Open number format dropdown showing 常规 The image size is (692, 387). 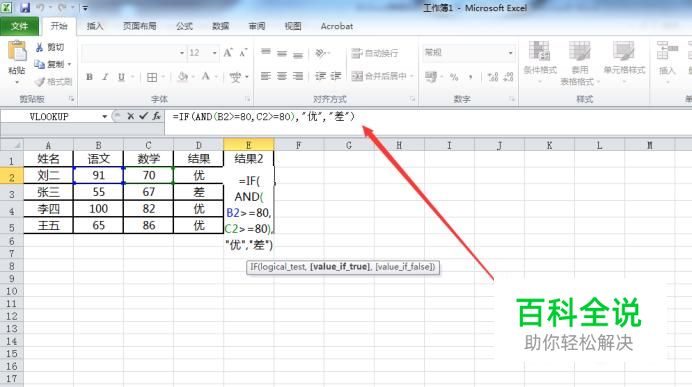tap(510, 53)
